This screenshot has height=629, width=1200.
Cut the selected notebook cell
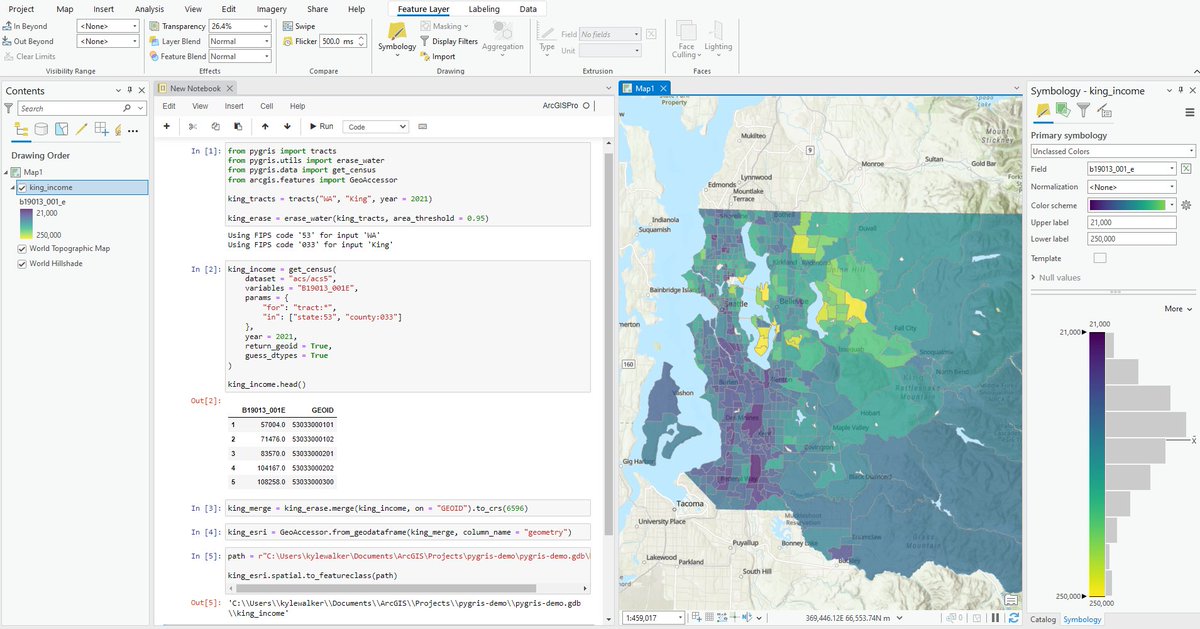point(193,127)
